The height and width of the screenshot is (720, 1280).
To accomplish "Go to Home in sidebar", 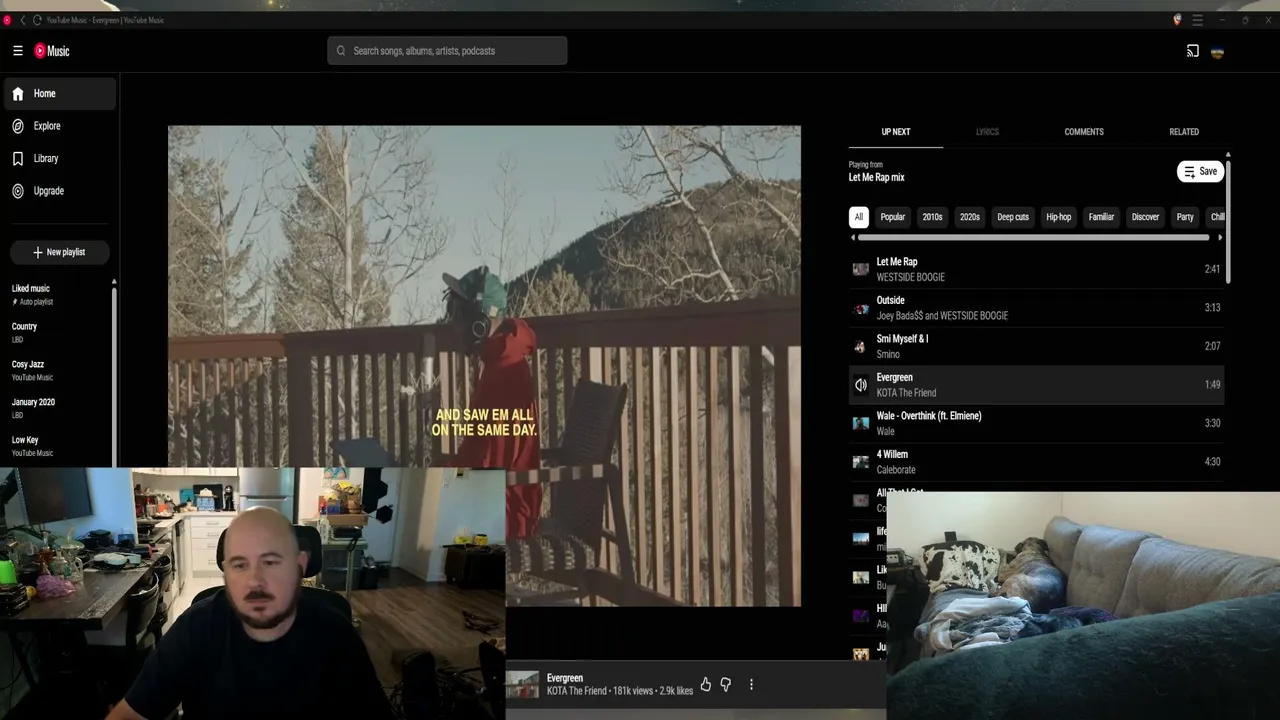I will tap(60, 94).
